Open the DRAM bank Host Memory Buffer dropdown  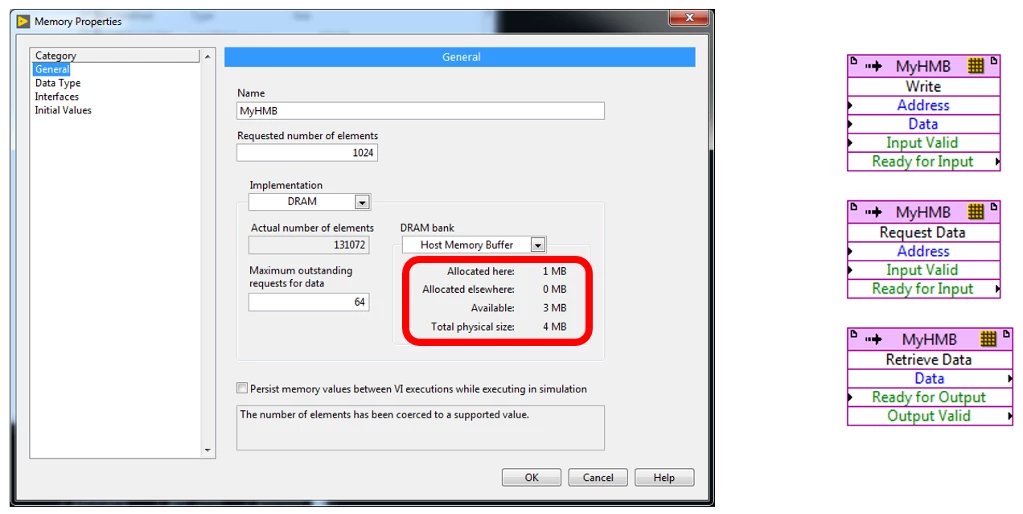[x=538, y=245]
